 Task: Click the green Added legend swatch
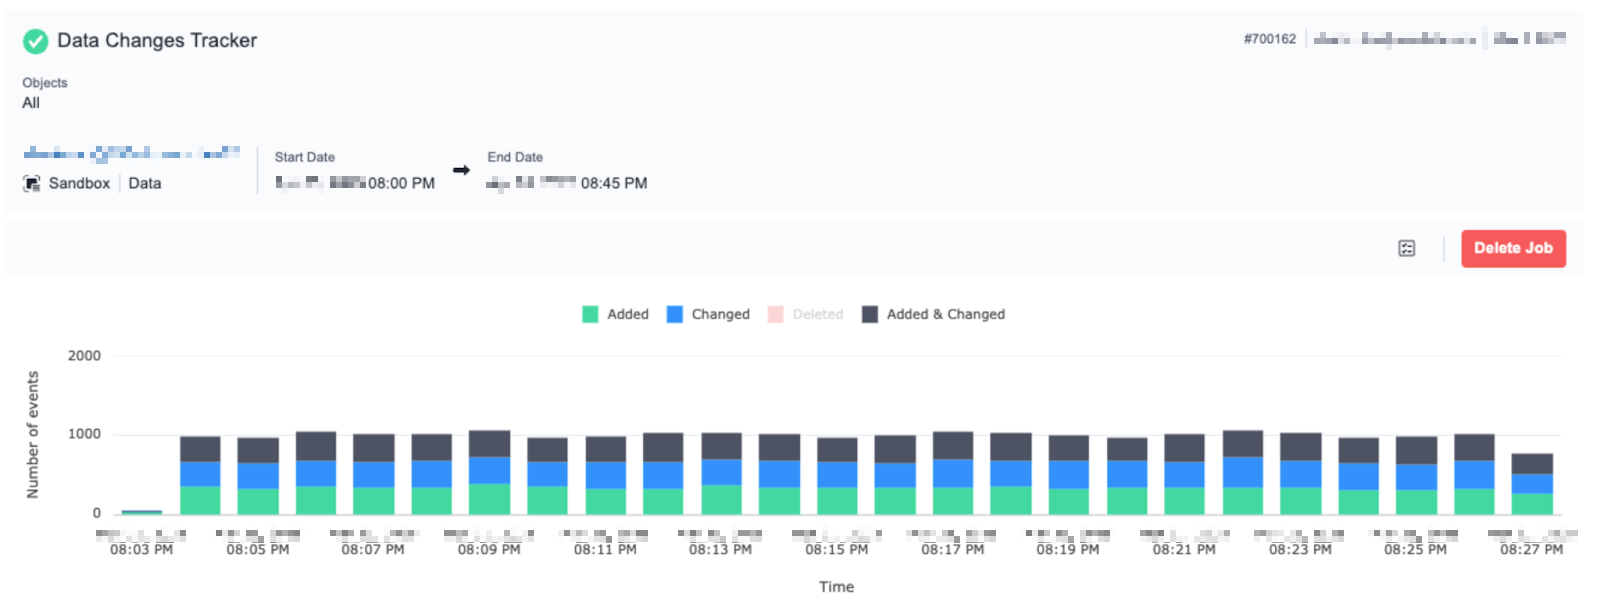pyautogui.click(x=590, y=314)
